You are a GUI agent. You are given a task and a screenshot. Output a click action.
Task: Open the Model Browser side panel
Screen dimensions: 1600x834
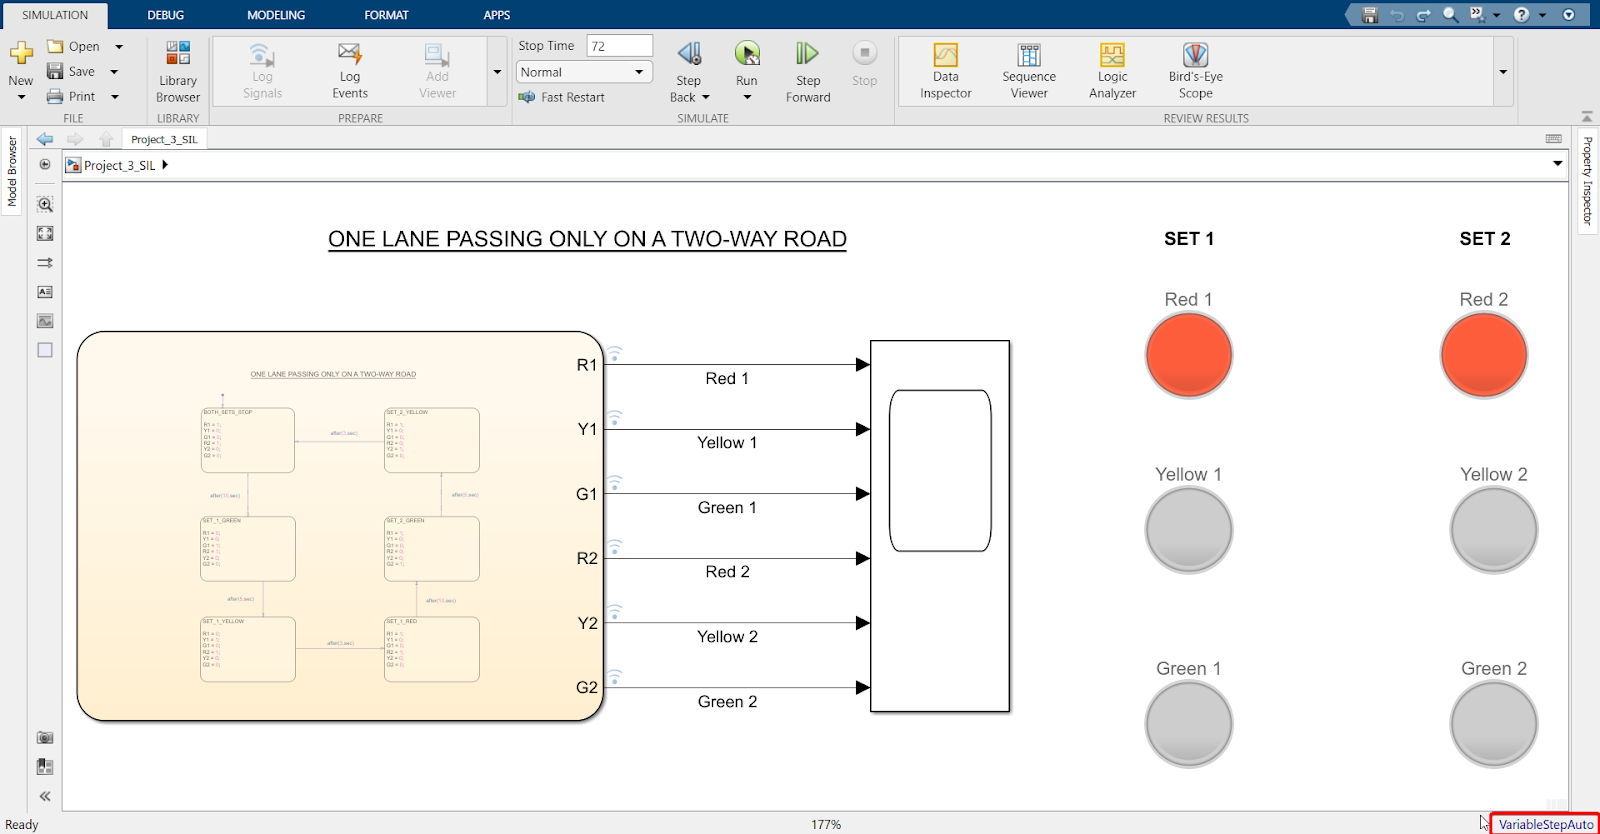point(12,172)
